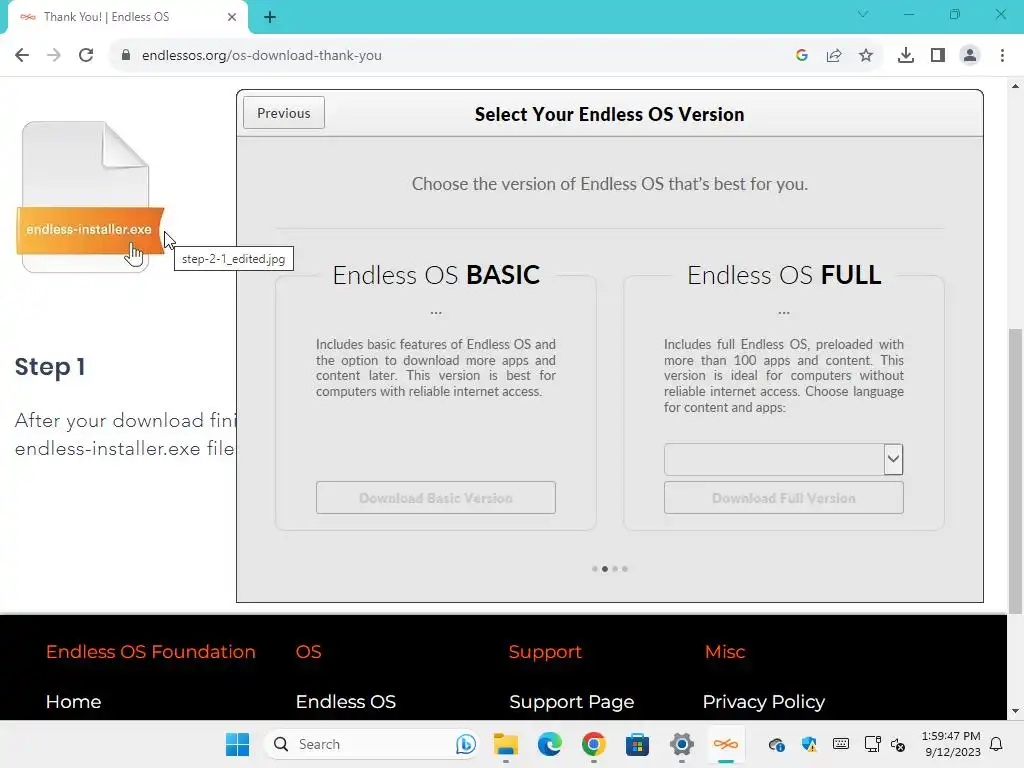Switch to Endless installer taskbar icon

click(x=725, y=744)
